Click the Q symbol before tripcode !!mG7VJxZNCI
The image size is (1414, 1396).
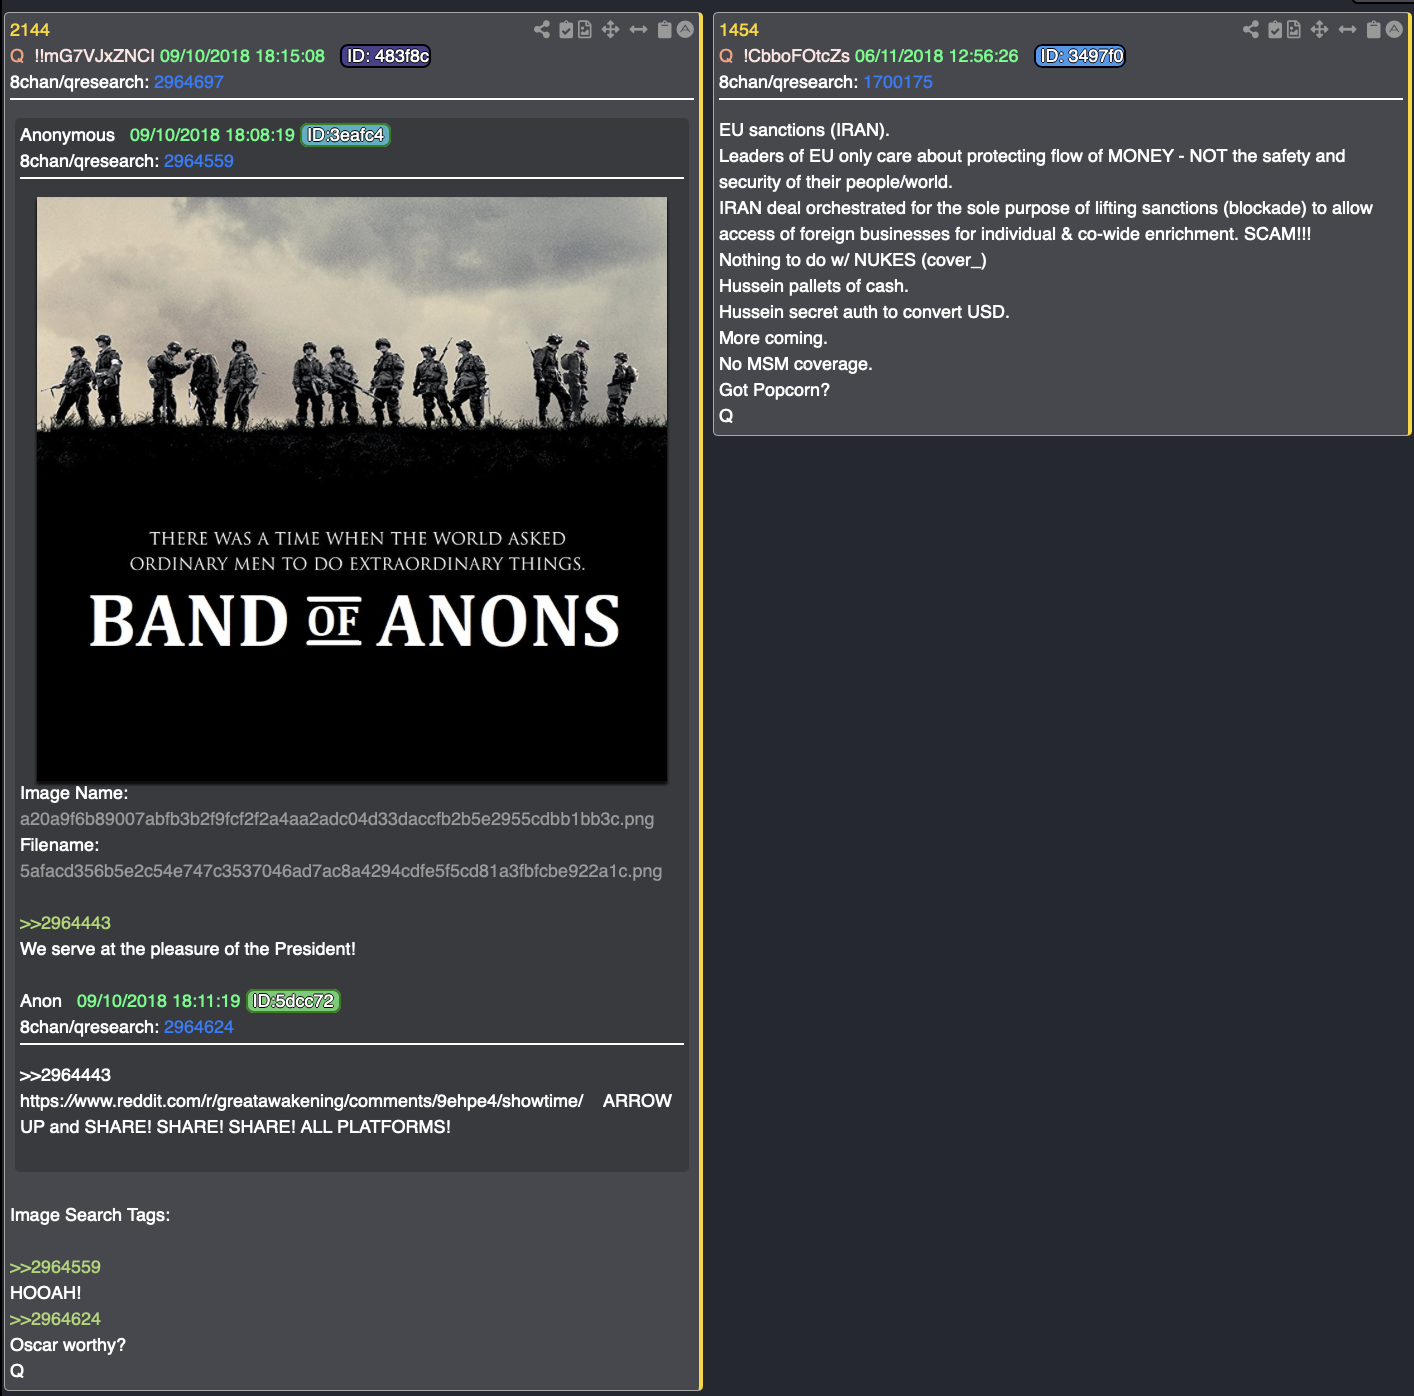click(17, 56)
